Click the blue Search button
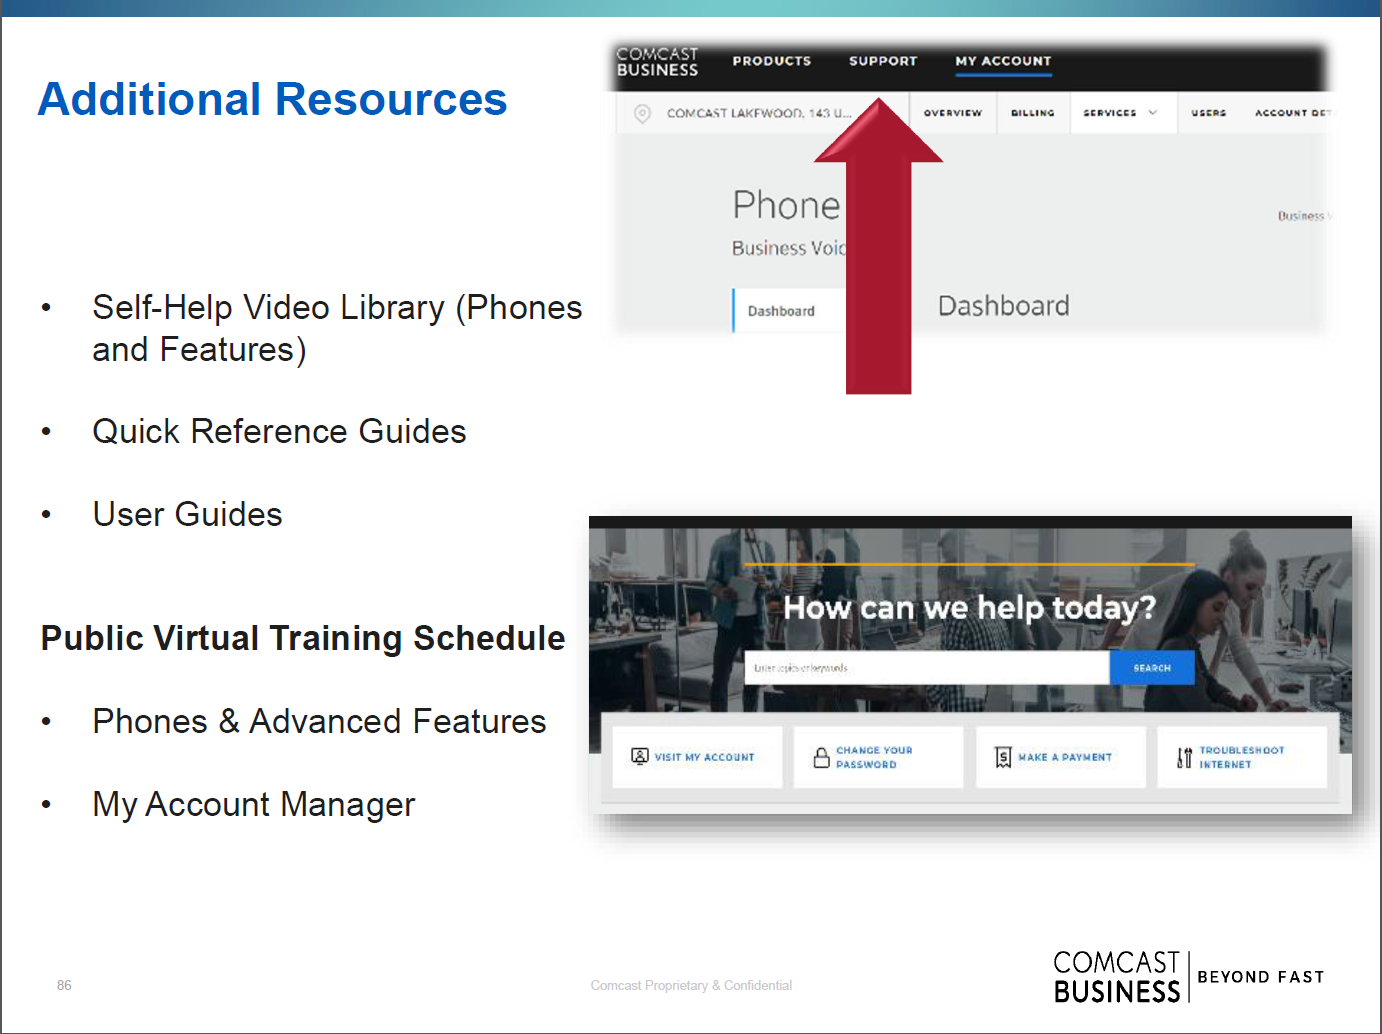The height and width of the screenshot is (1034, 1382). (x=1152, y=668)
